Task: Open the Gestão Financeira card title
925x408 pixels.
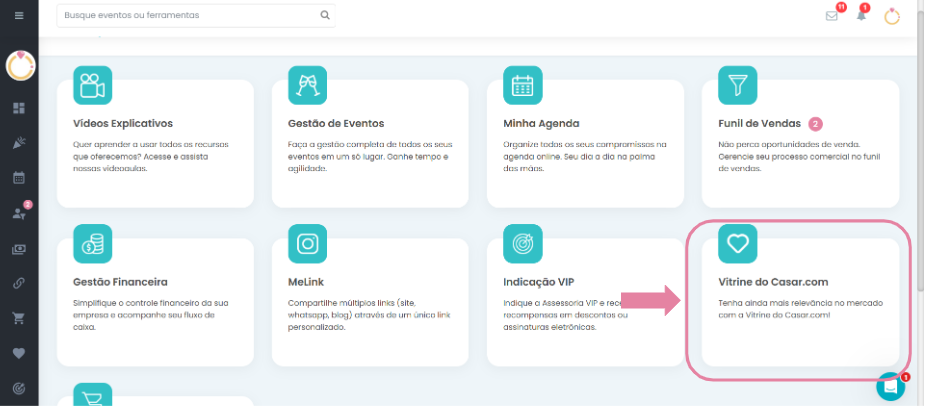Action: pyautogui.click(x=120, y=282)
